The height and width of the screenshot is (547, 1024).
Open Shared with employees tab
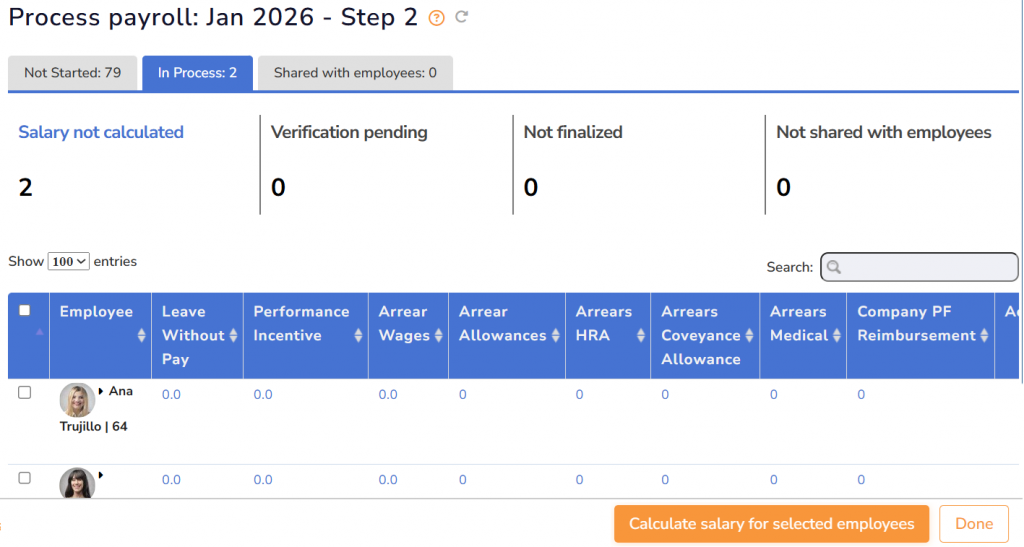[x=355, y=73]
